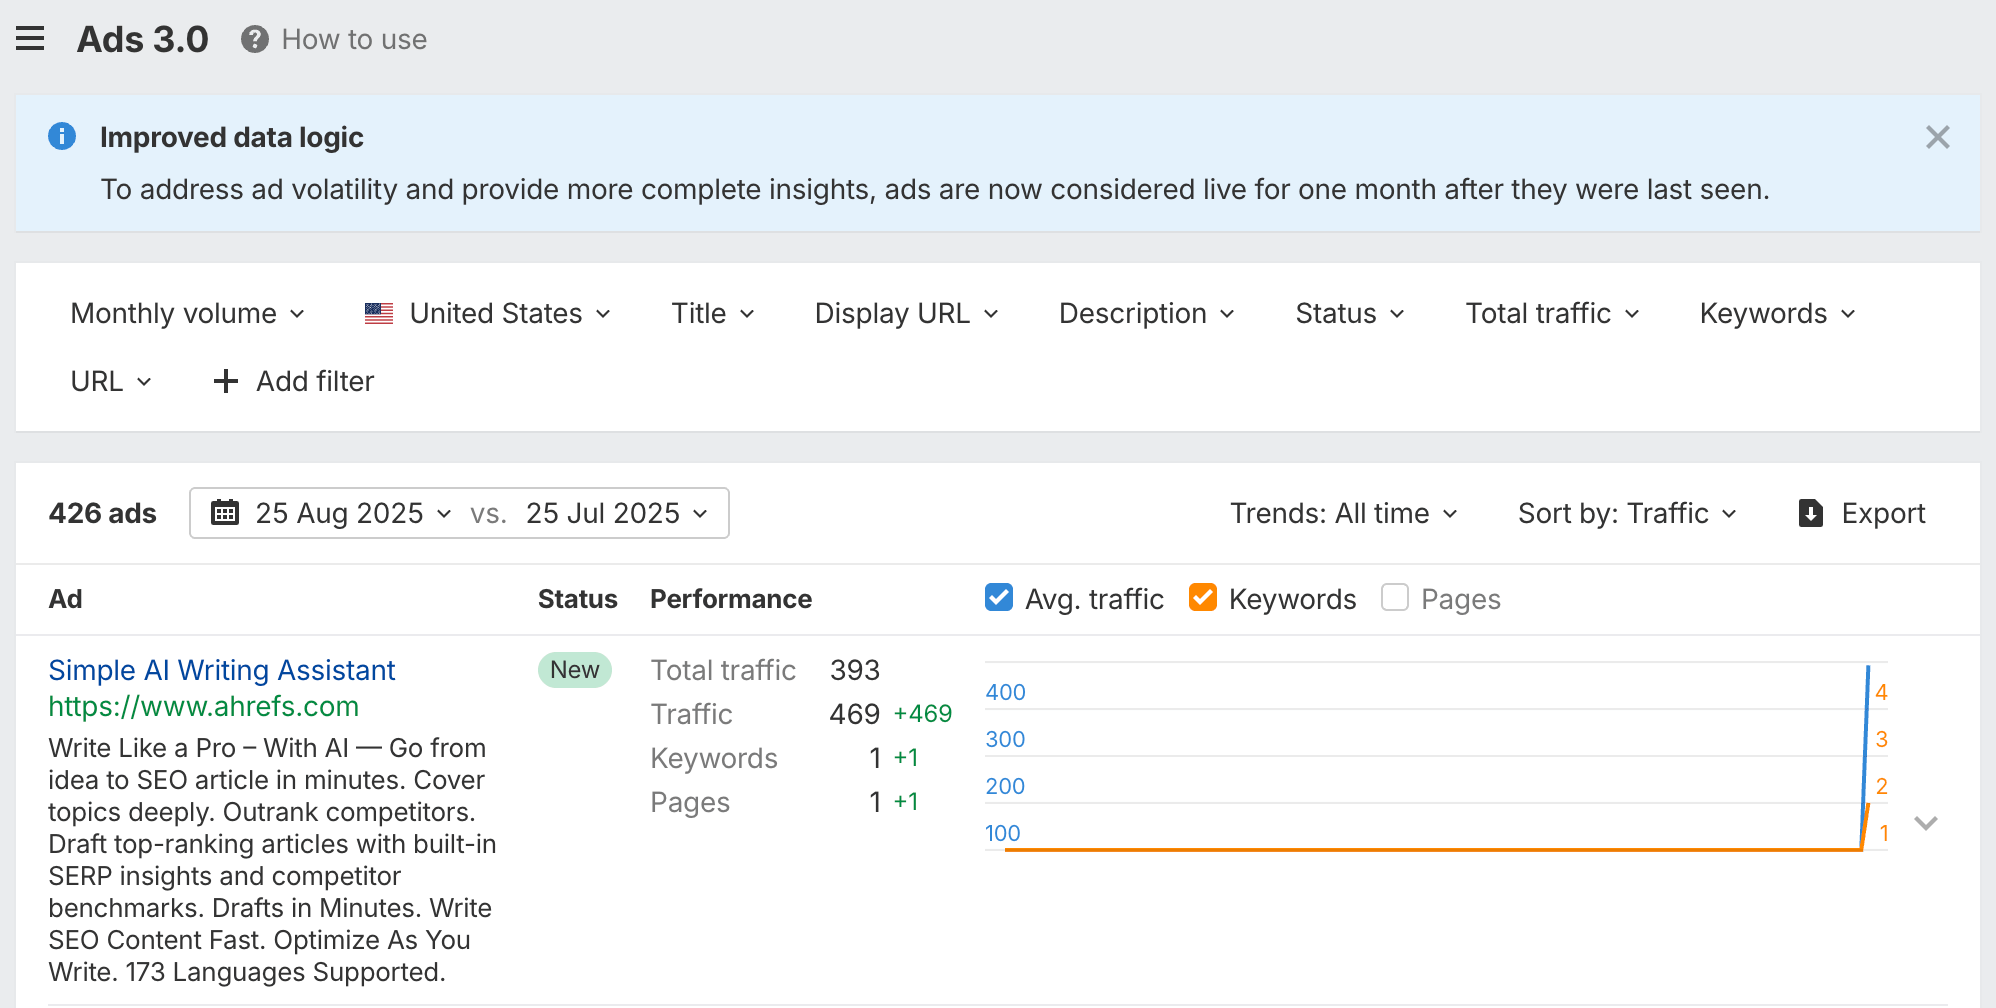
Task: Visit the https://www.ahrefs.com link
Action: [203, 706]
